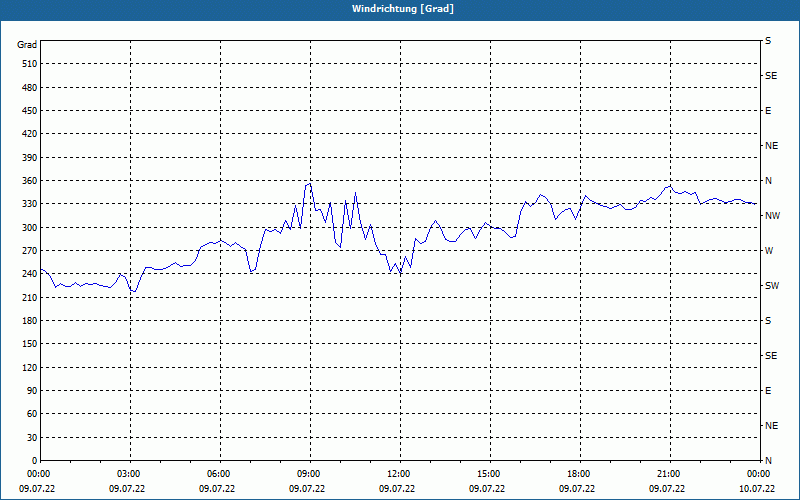800x500 pixels.
Task: Click the 09:00 time label
Action: pos(308,473)
